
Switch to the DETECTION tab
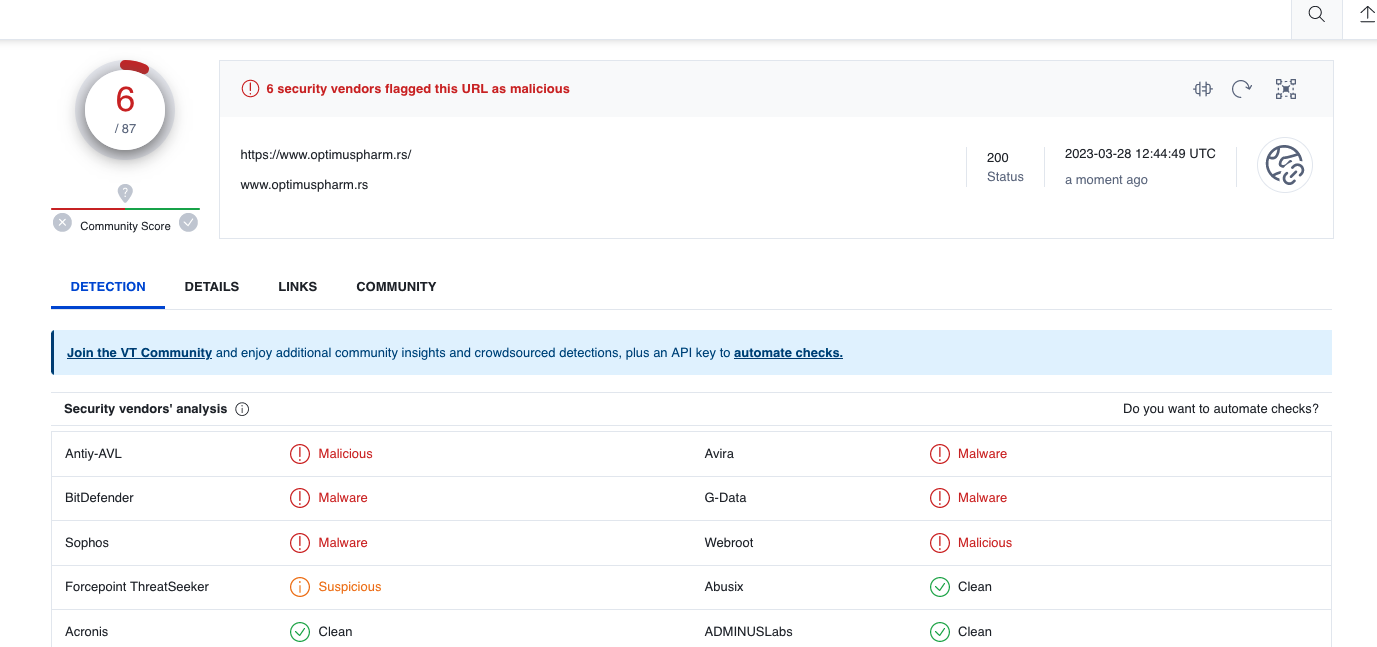[x=108, y=287]
